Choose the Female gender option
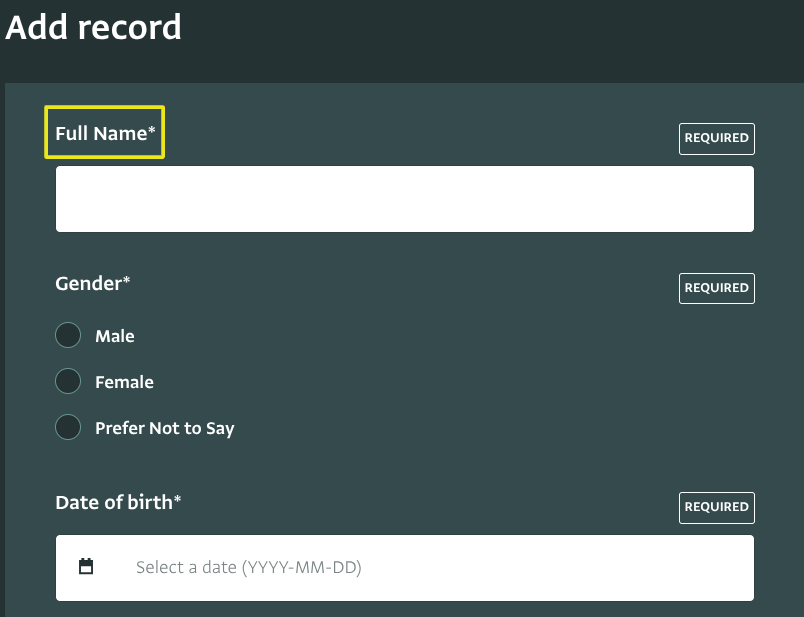 pyautogui.click(x=68, y=381)
